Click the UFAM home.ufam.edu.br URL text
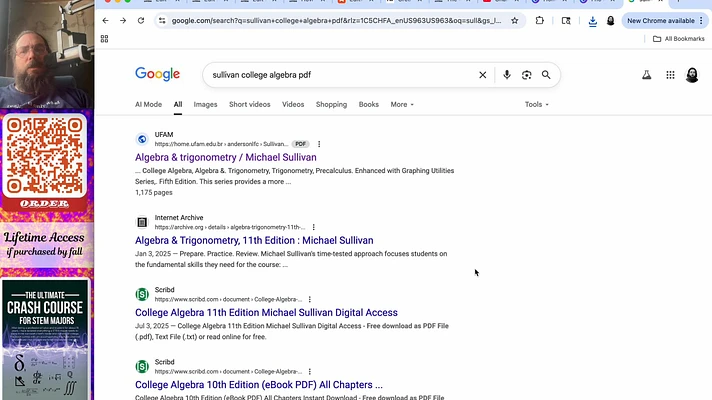712x400 pixels. (222, 144)
